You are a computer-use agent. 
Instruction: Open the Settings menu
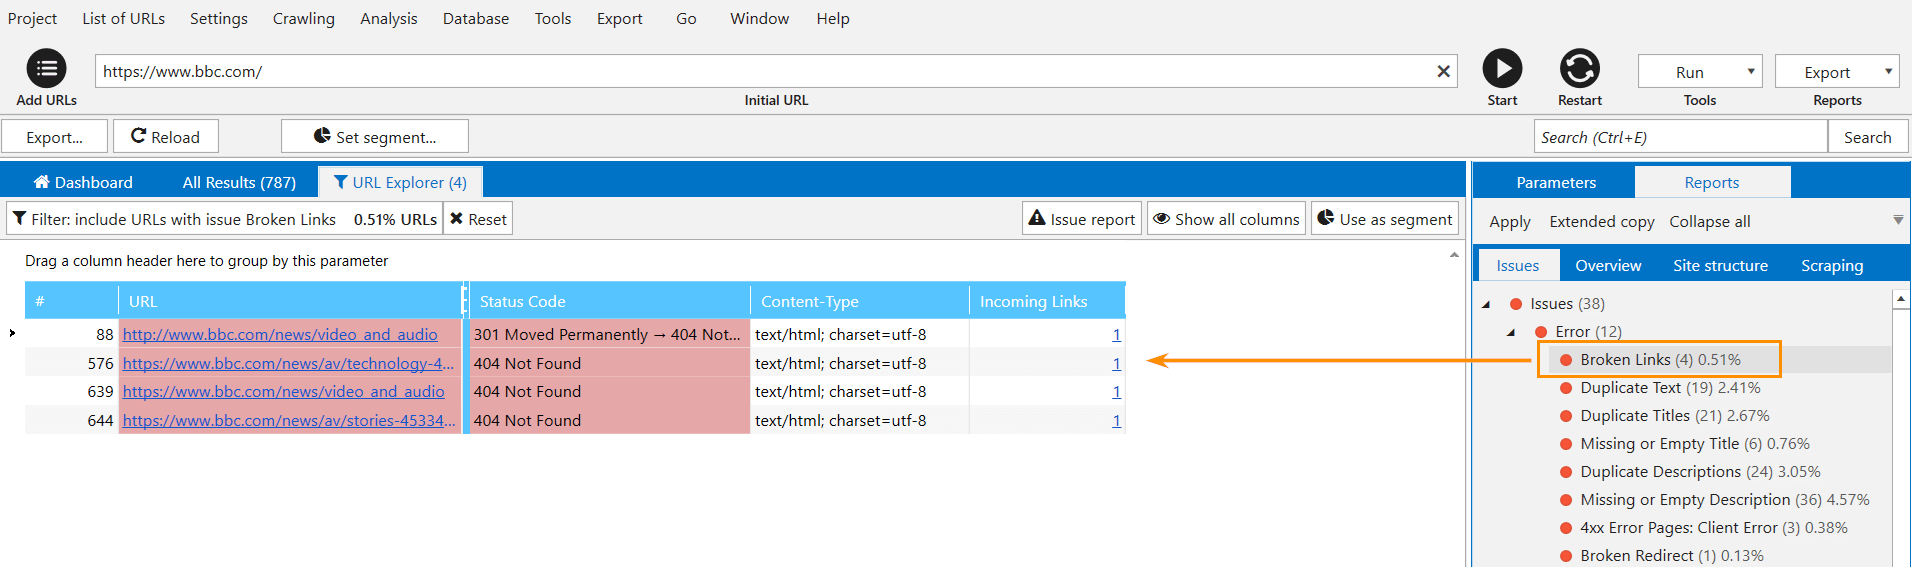[219, 18]
